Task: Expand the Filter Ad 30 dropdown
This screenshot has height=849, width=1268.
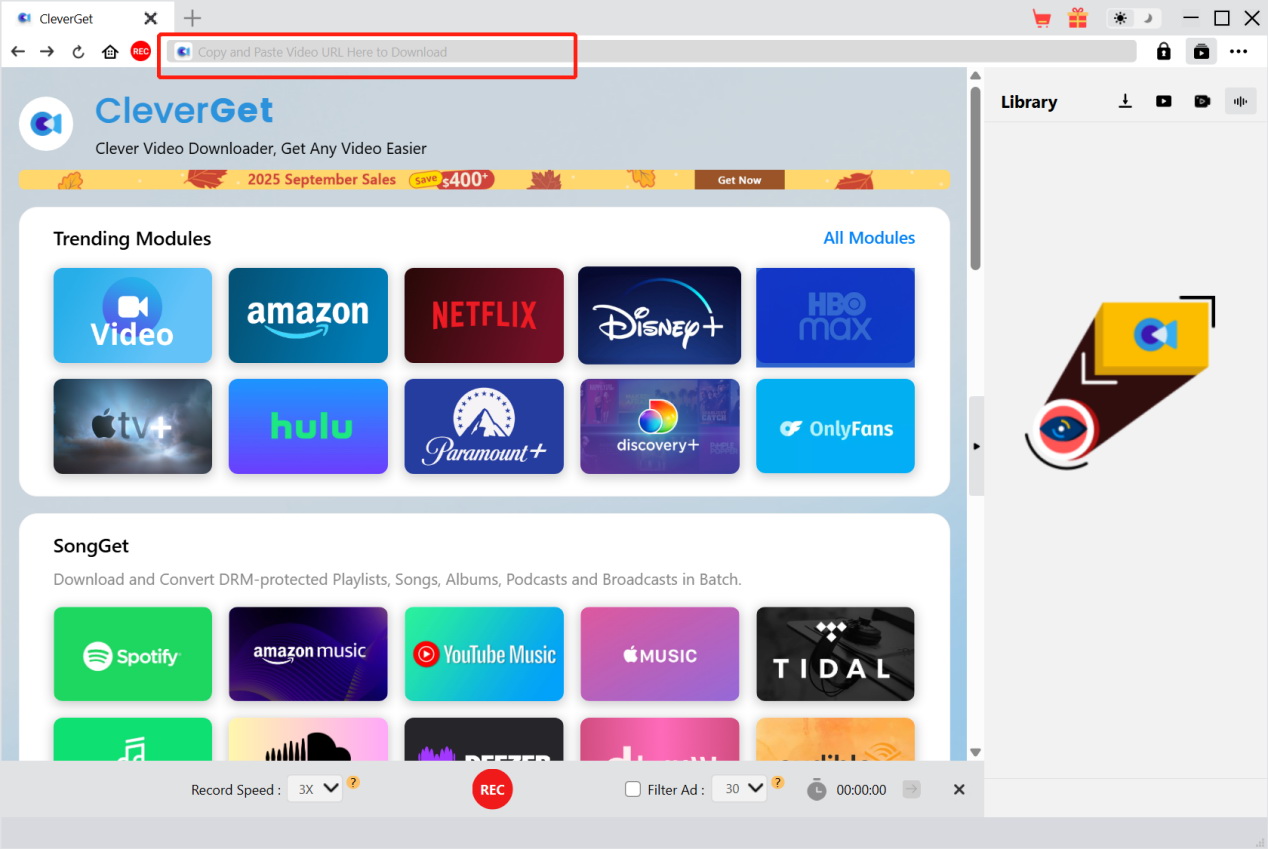Action: (739, 789)
